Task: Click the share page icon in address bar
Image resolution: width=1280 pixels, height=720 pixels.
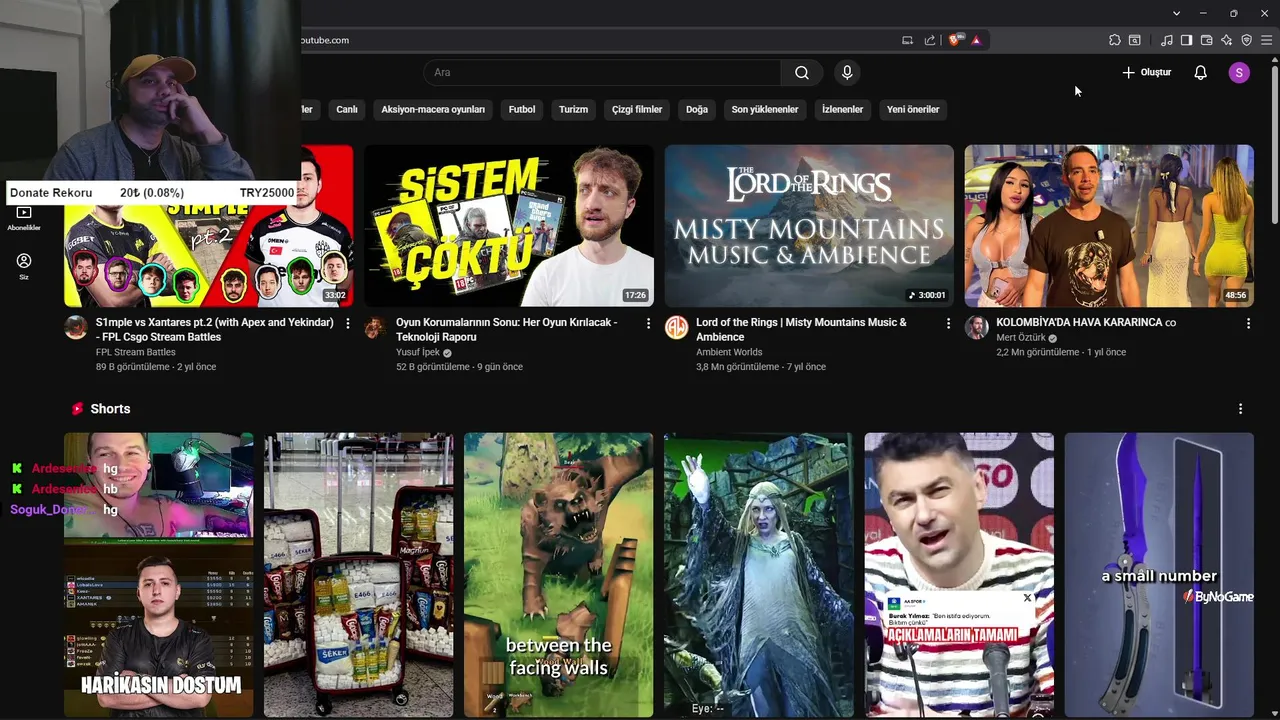Action: [930, 40]
